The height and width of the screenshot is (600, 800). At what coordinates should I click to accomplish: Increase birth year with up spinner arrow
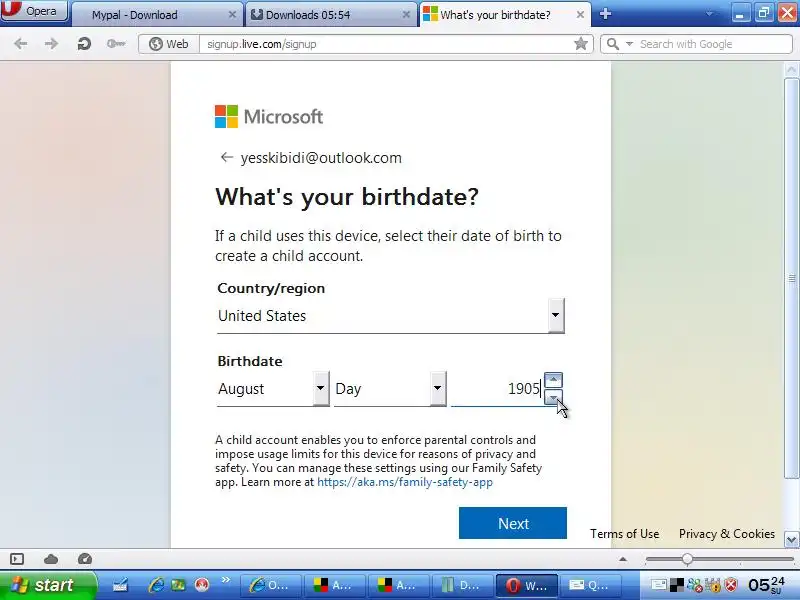click(554, 380)
